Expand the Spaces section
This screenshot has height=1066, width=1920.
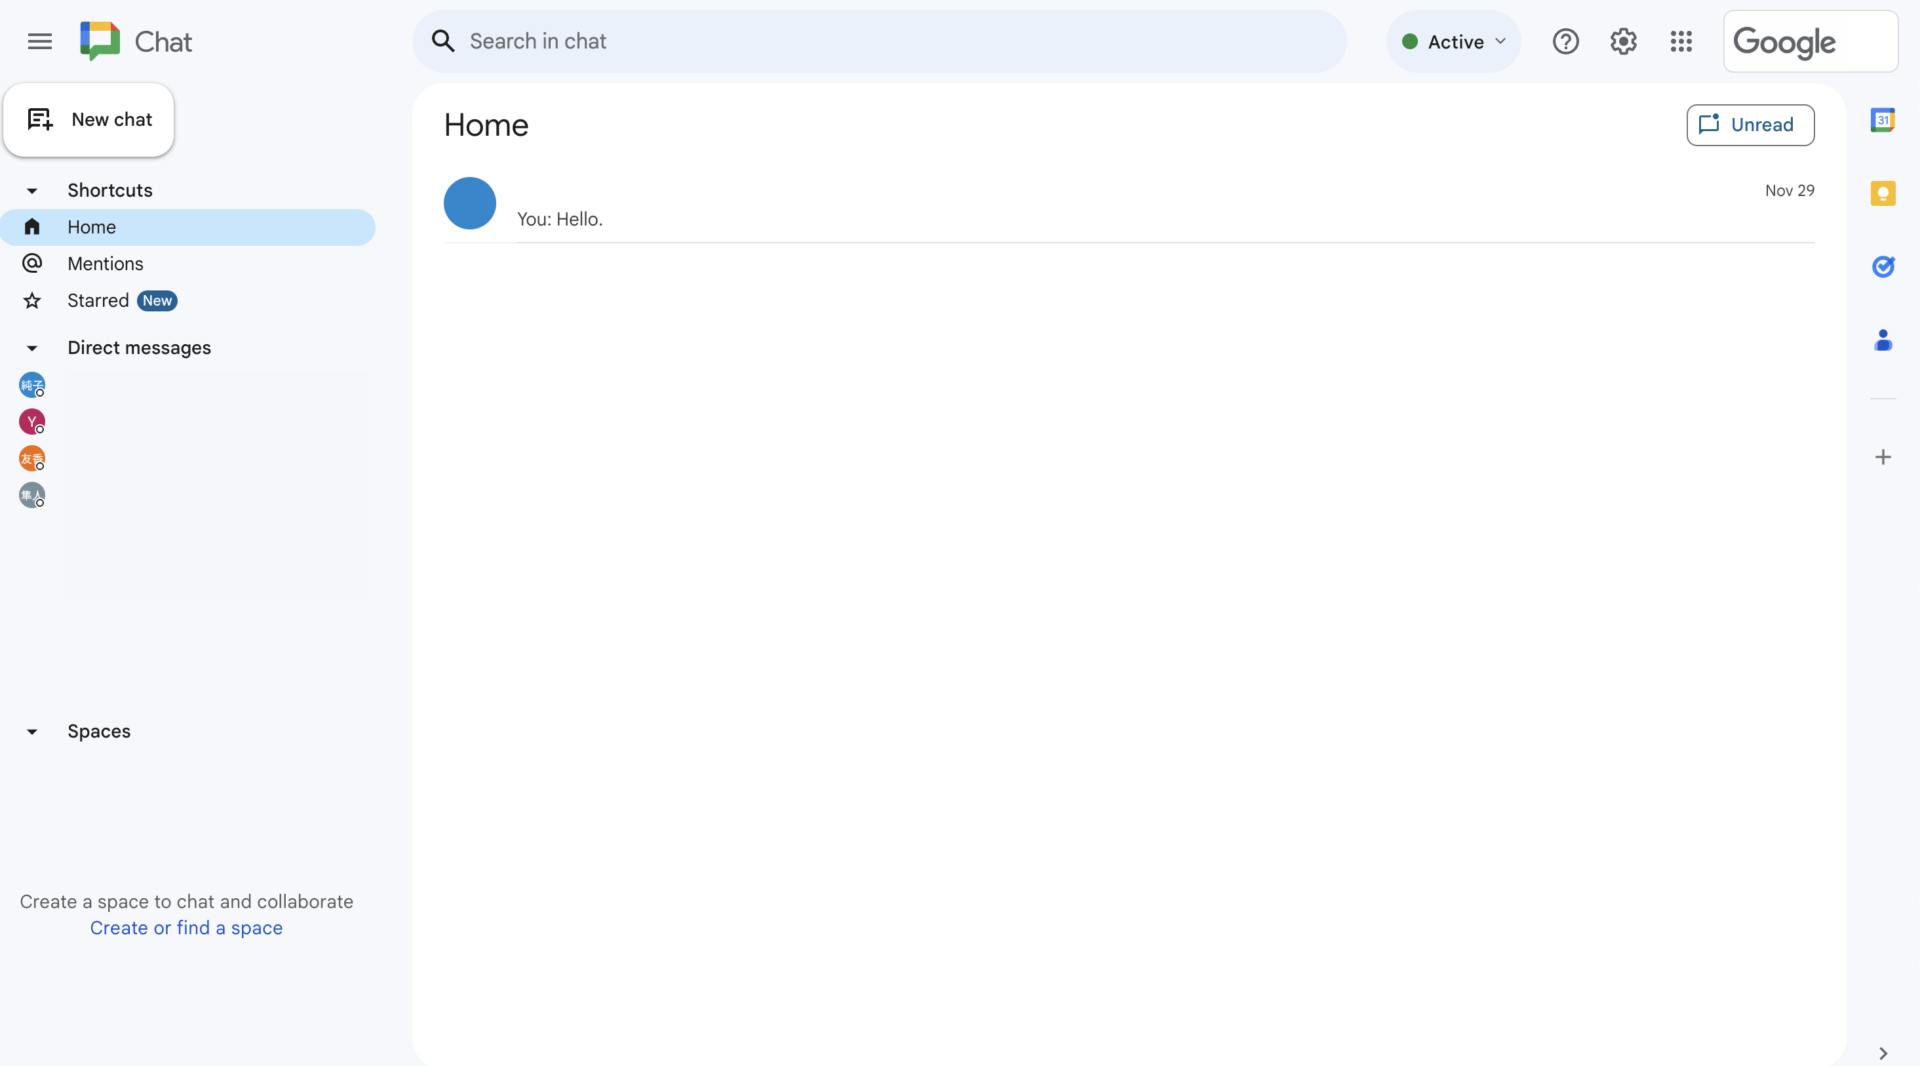[x=32, y=731]
